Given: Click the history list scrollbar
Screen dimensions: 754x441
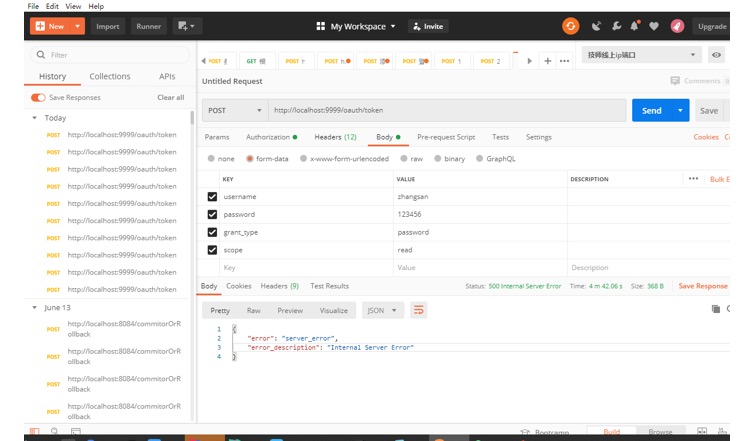Looking at the screenshot, I should coord(192,118).
